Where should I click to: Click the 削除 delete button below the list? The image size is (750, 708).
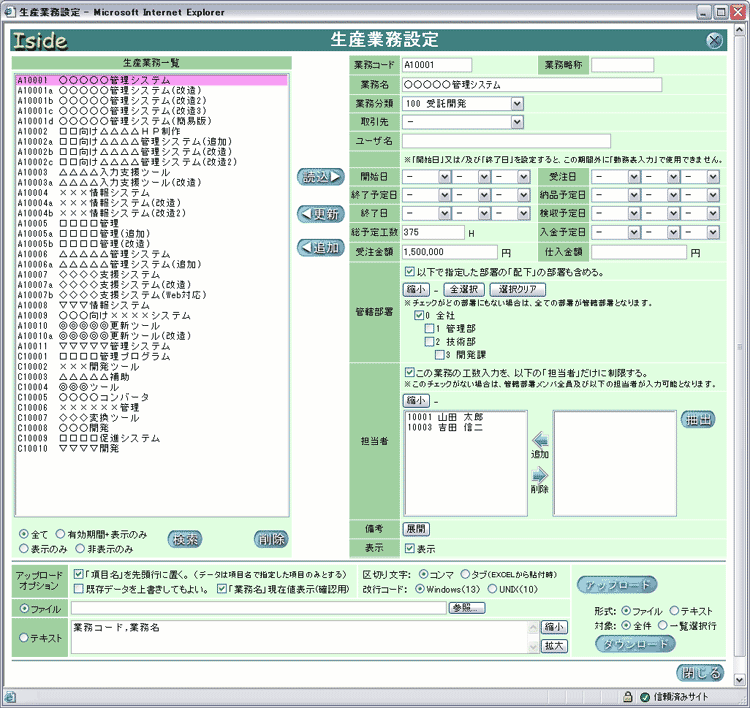click(x=271, y=540)
